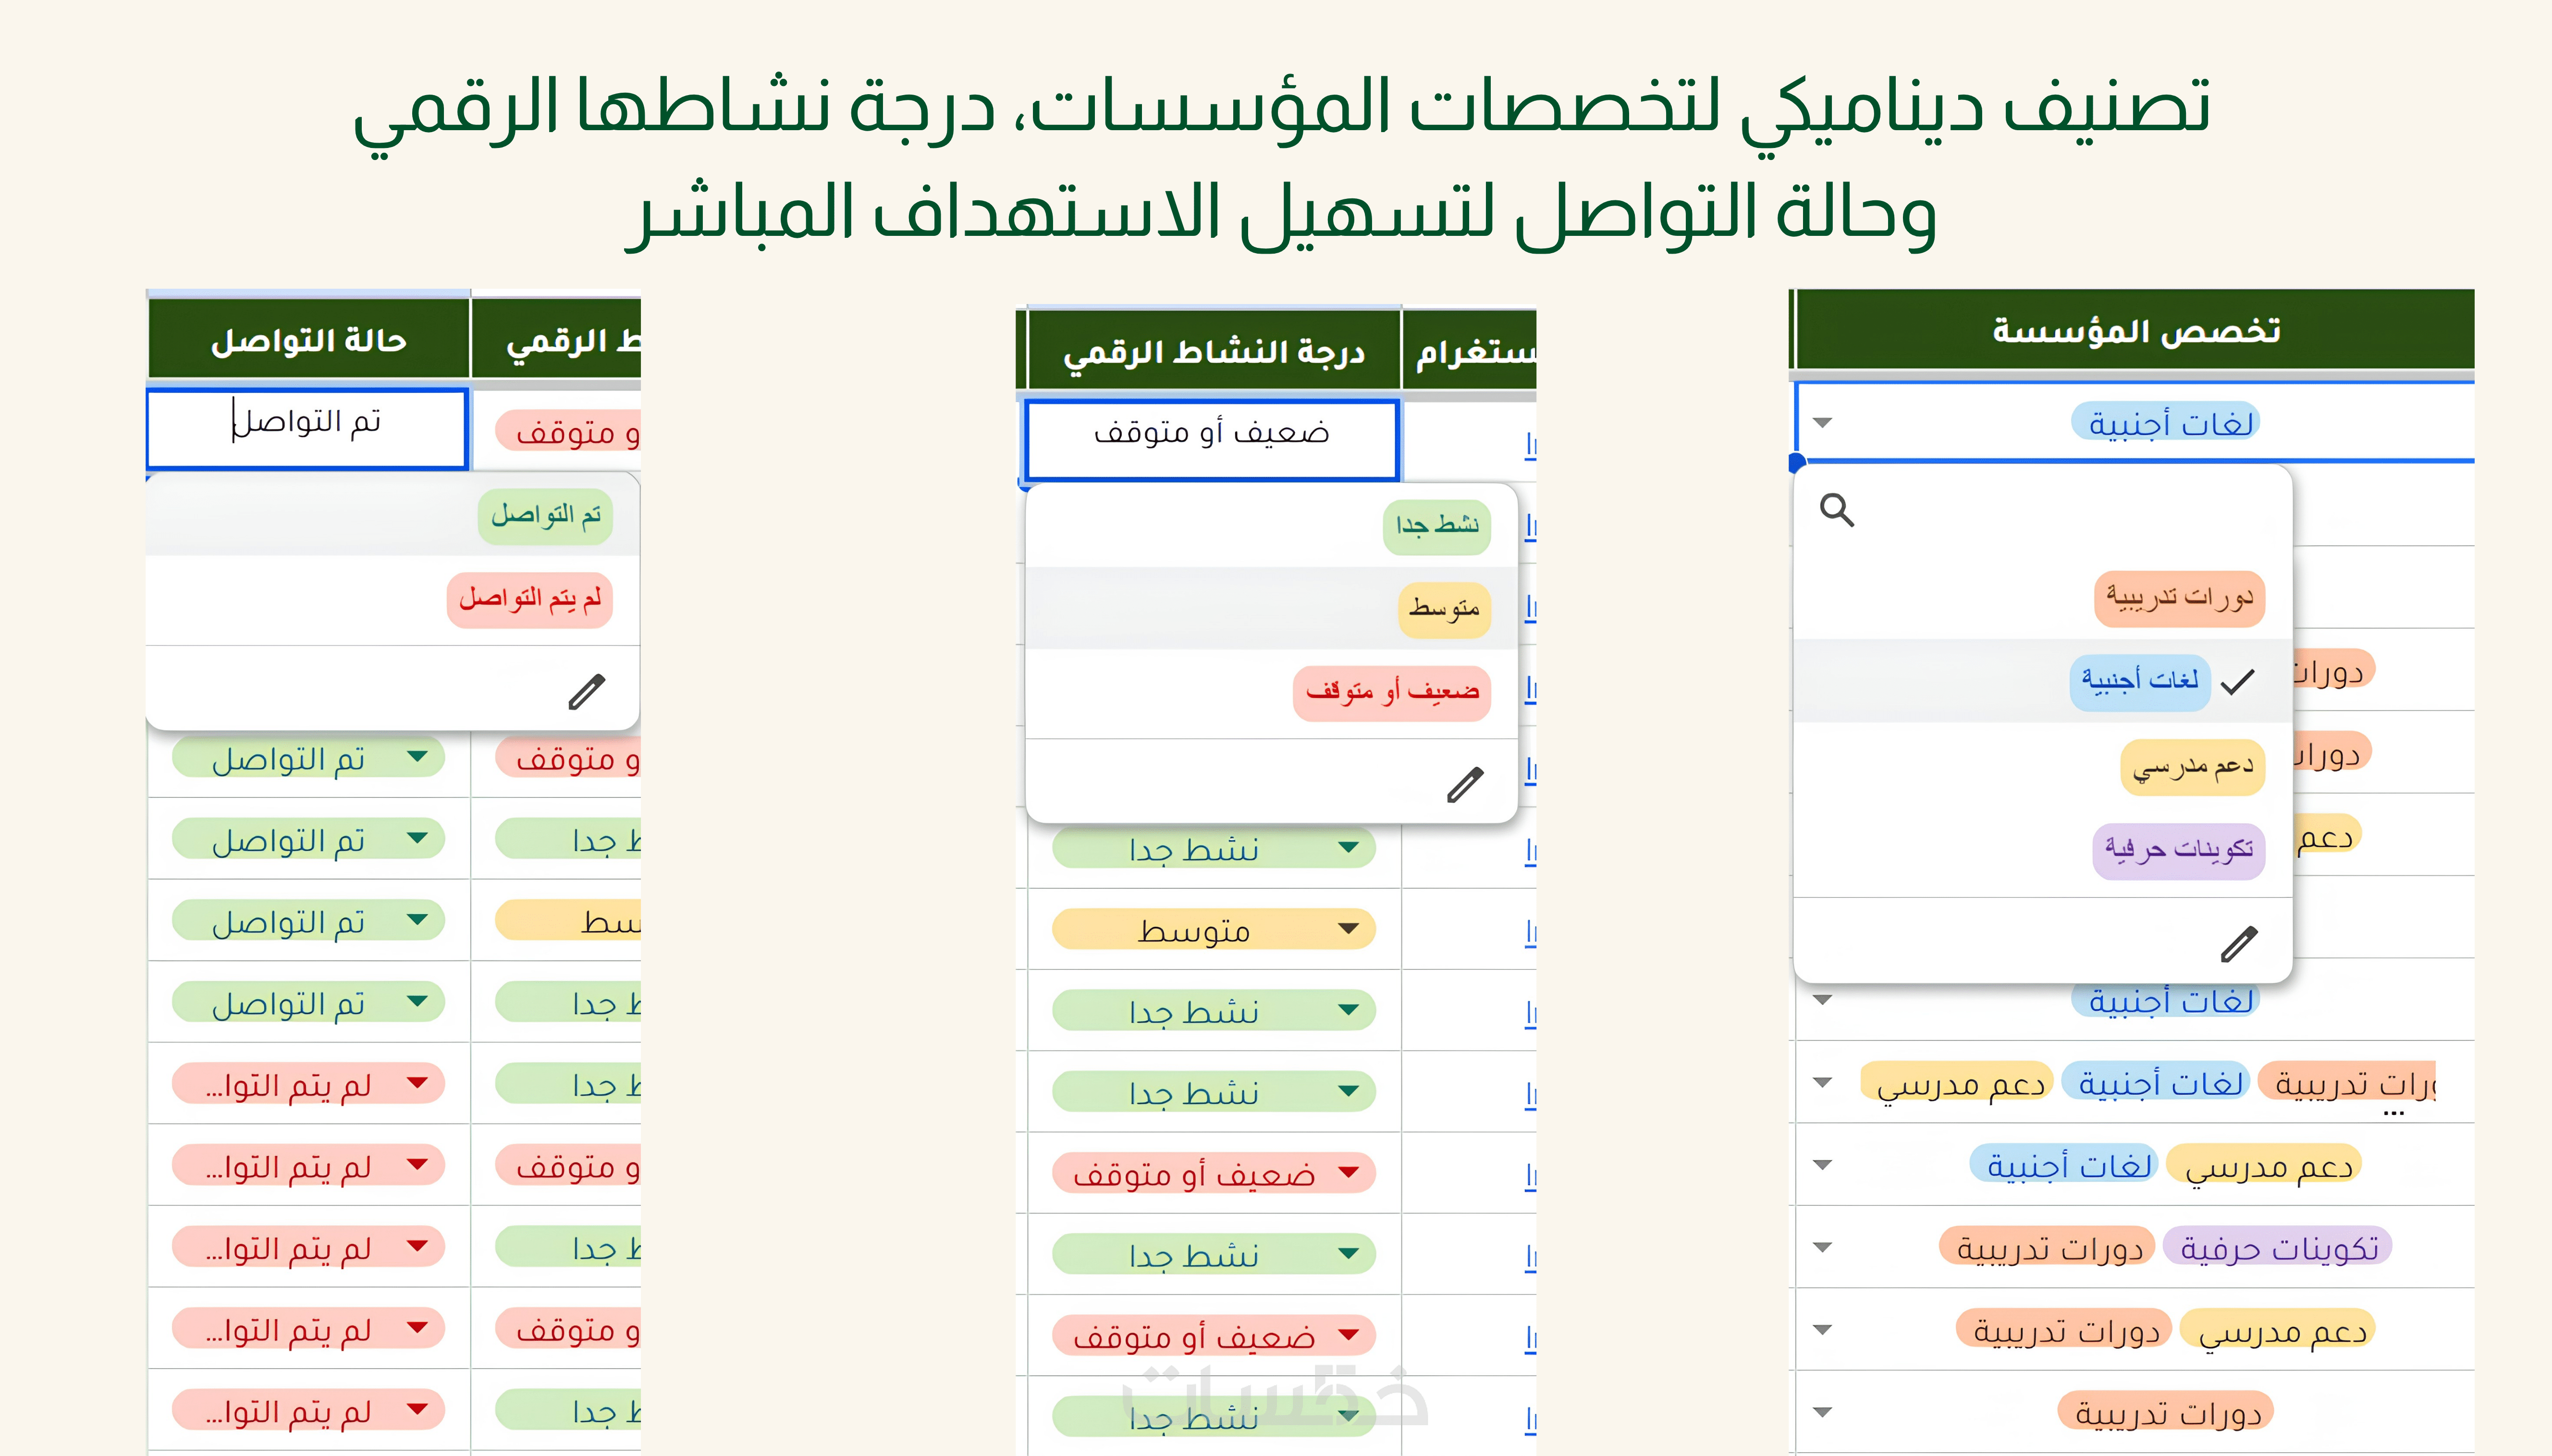Open the arrow in the selected لغات أجنبية cell
The height and width of the screenshot is (1456, 2552).
[1822, 422]
